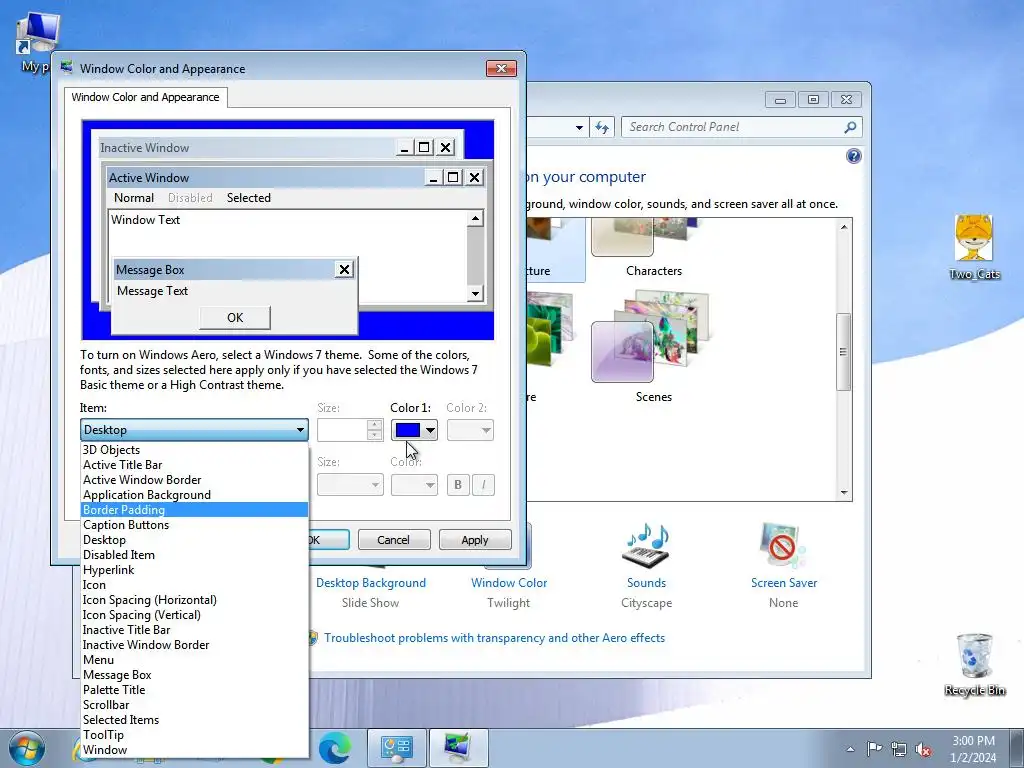This screenshot has width=1024, height=768.
Task: Select Icon Spacing (Horizontal) entry
Action: coord(194,600)
